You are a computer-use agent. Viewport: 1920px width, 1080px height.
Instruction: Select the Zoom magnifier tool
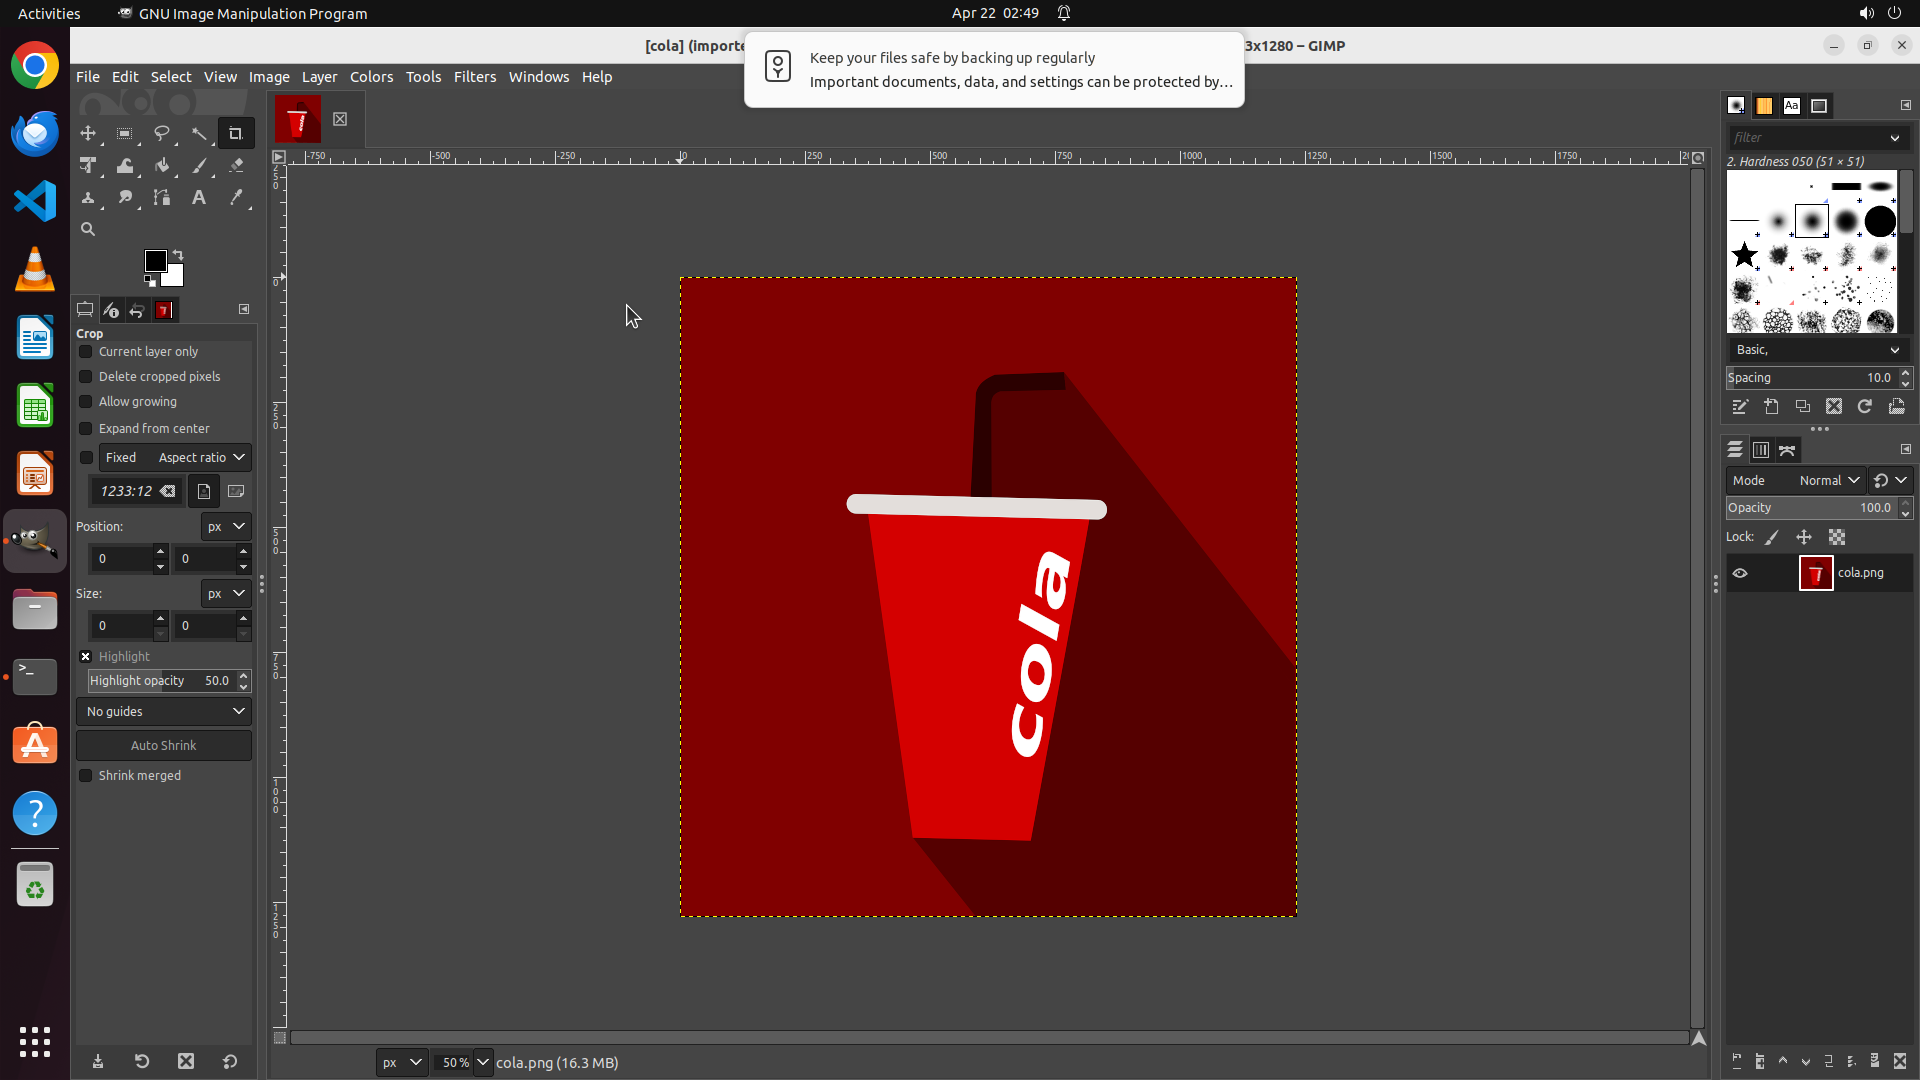pos(88,230)
